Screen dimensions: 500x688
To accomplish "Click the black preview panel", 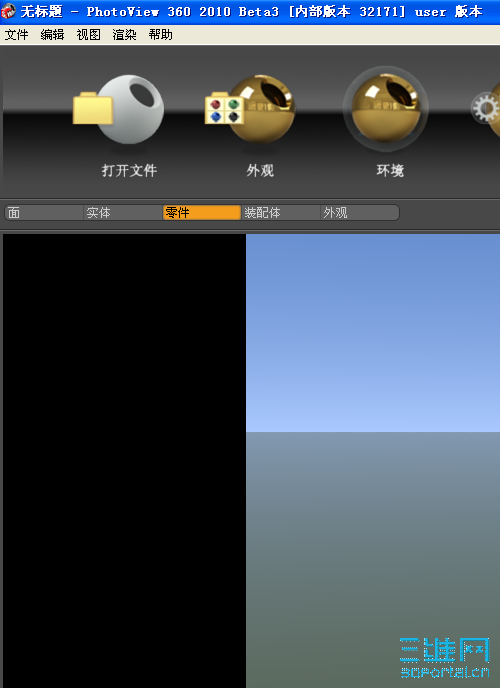I will pyautogui.click(x=125, y=461).
